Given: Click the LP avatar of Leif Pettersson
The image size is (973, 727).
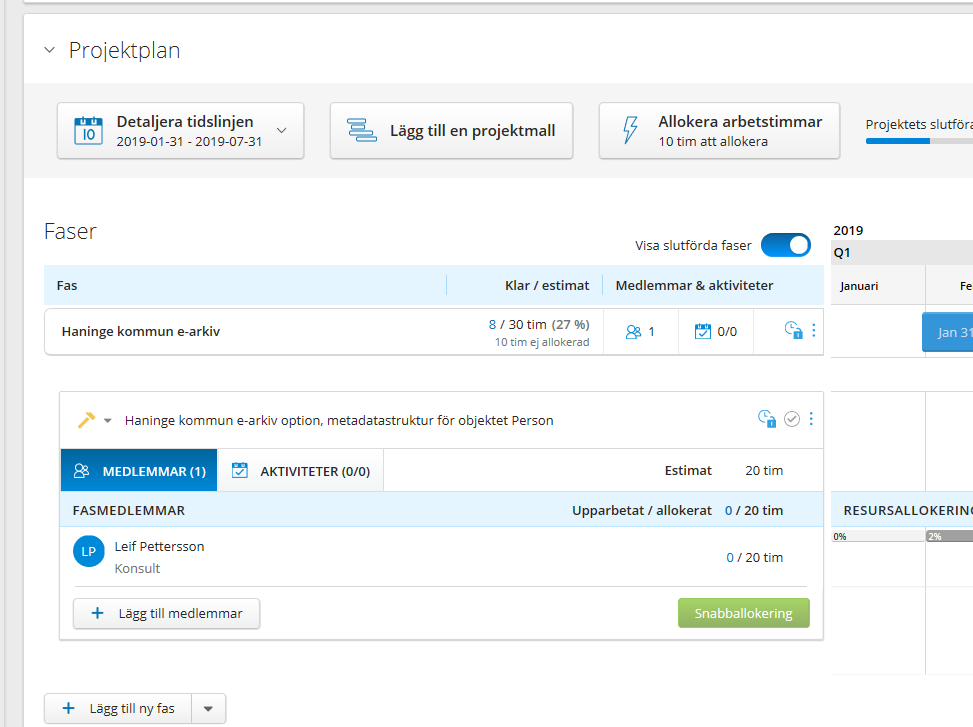Looking at the screenshot, I should (x=89, y=551).
